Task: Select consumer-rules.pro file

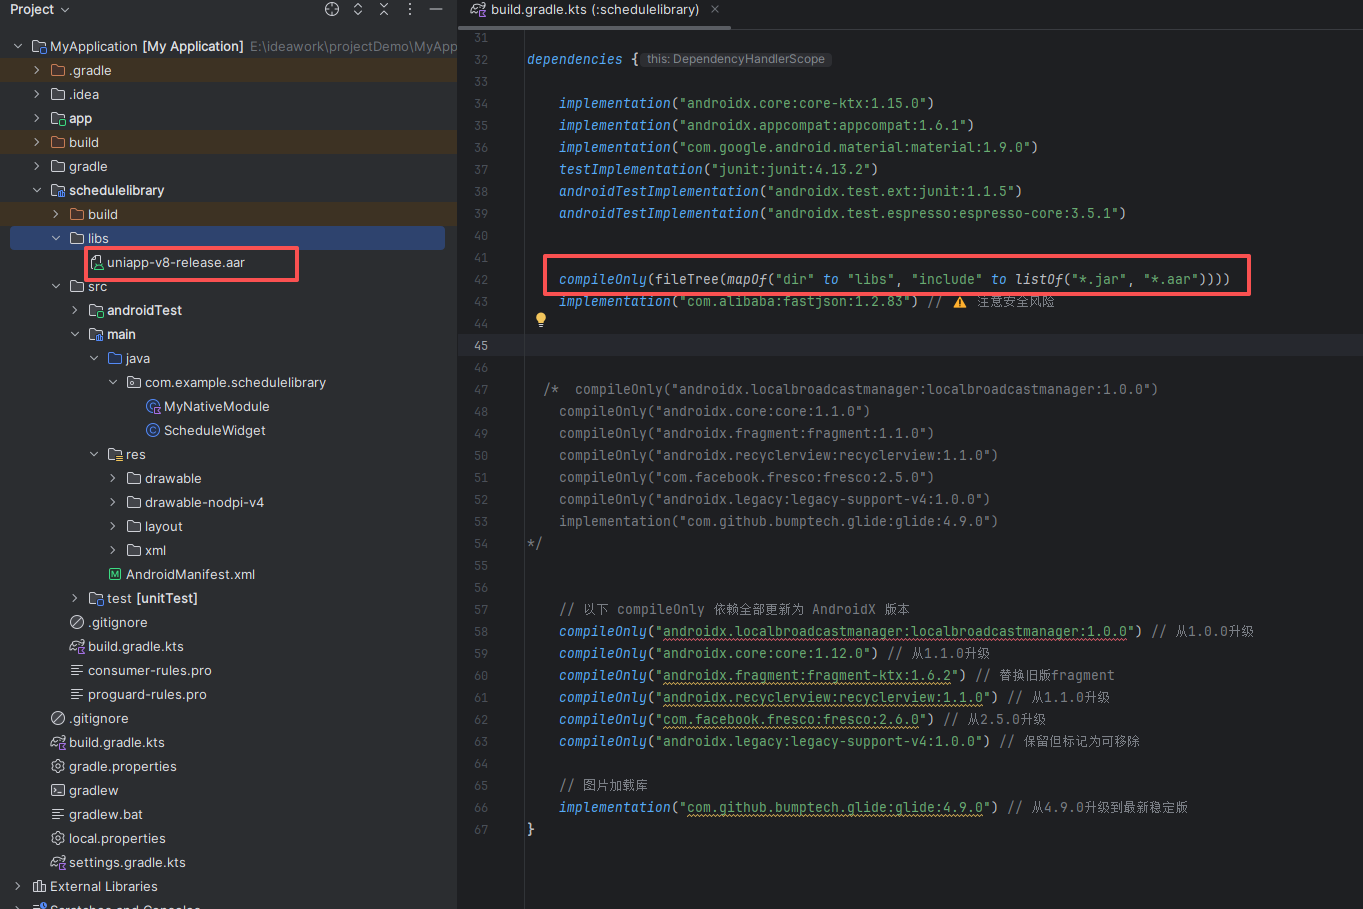Action: pos(150,670)
